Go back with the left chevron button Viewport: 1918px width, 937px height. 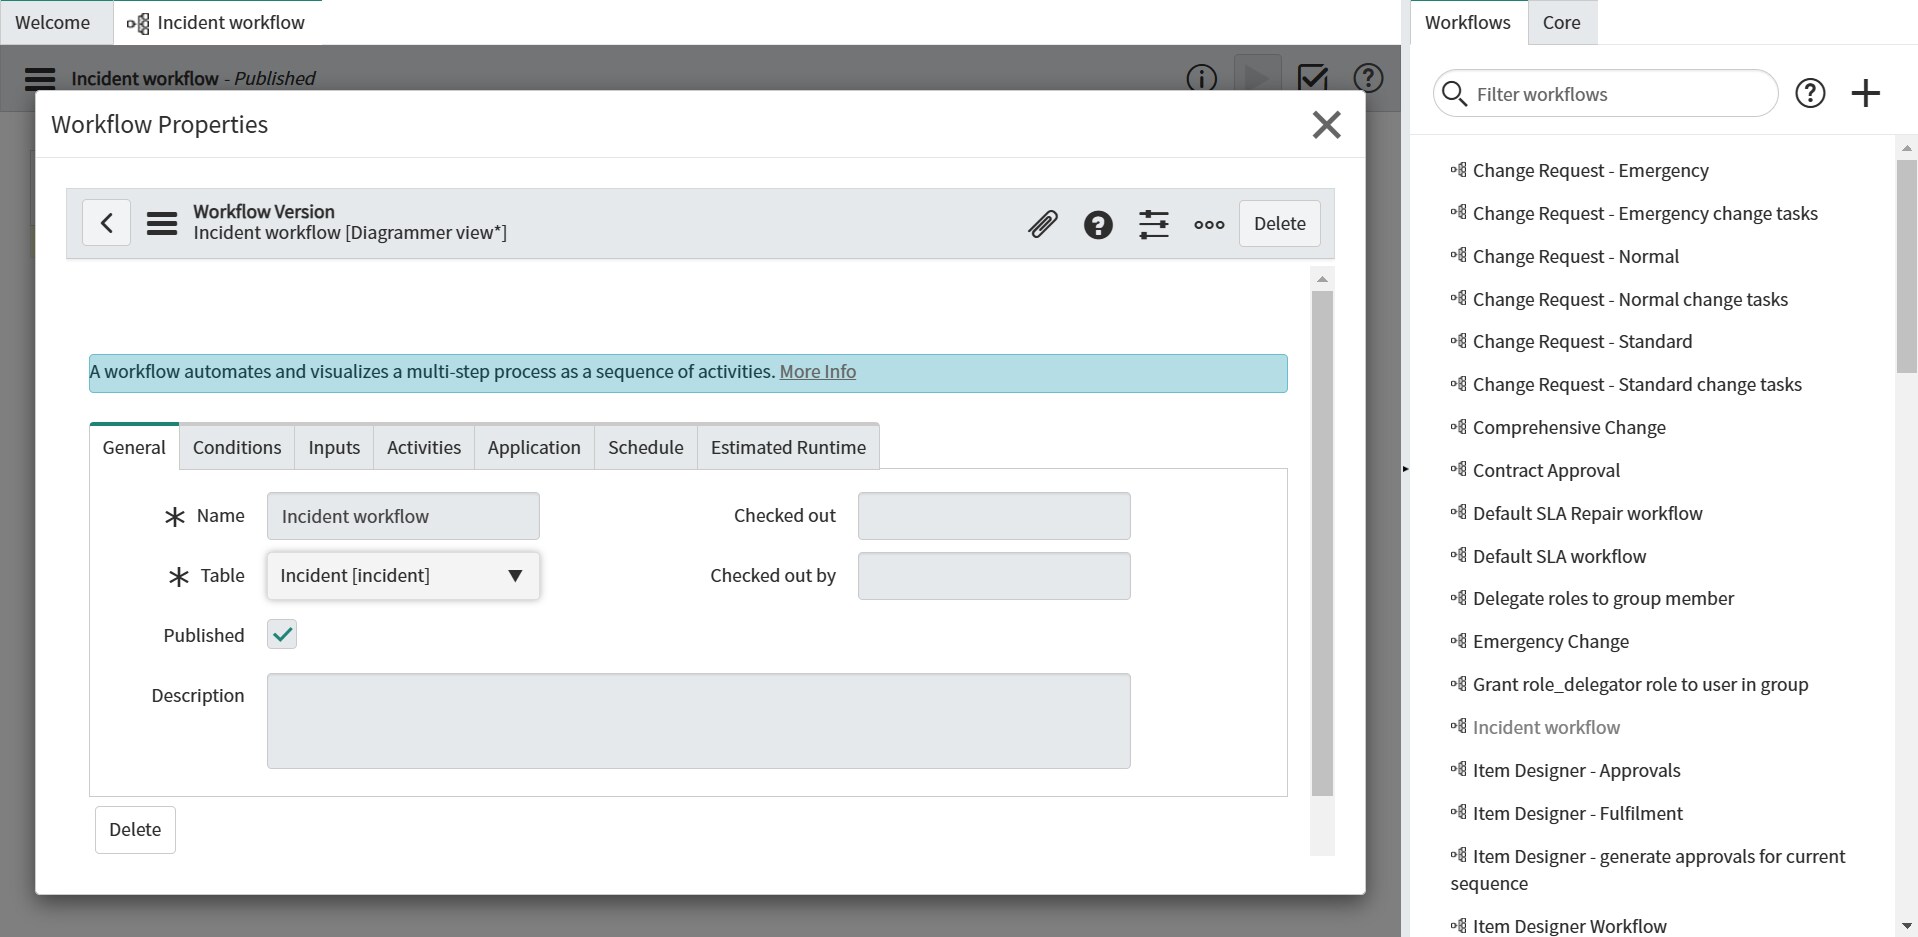107,222
